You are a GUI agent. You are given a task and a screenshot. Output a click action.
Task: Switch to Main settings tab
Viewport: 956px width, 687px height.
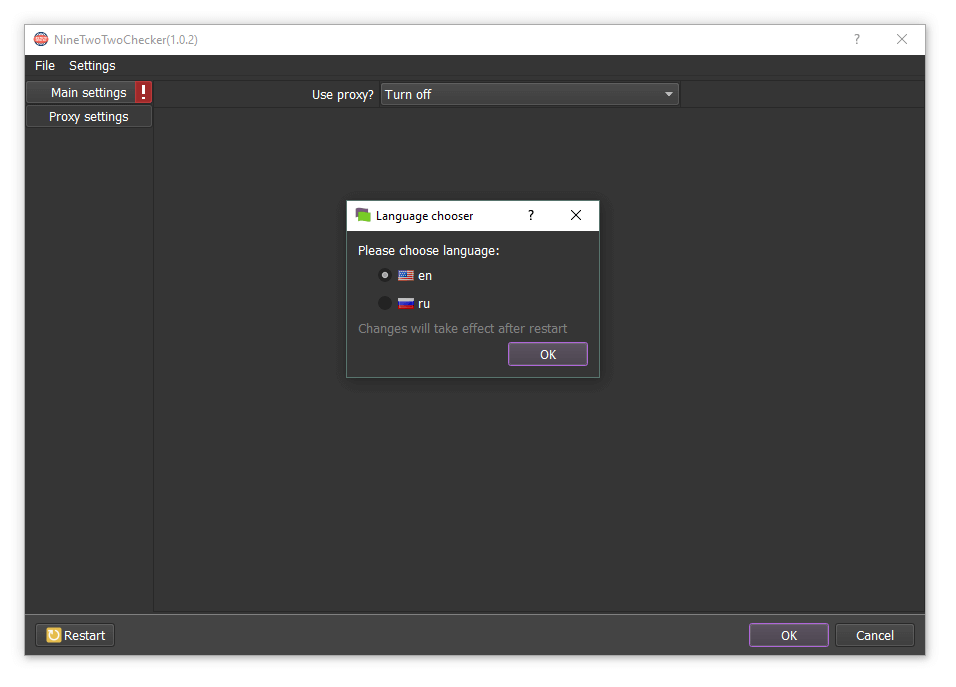88,93
